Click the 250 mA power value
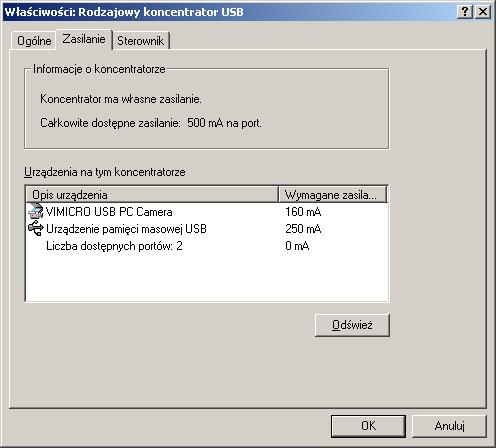 coord(303,229)
